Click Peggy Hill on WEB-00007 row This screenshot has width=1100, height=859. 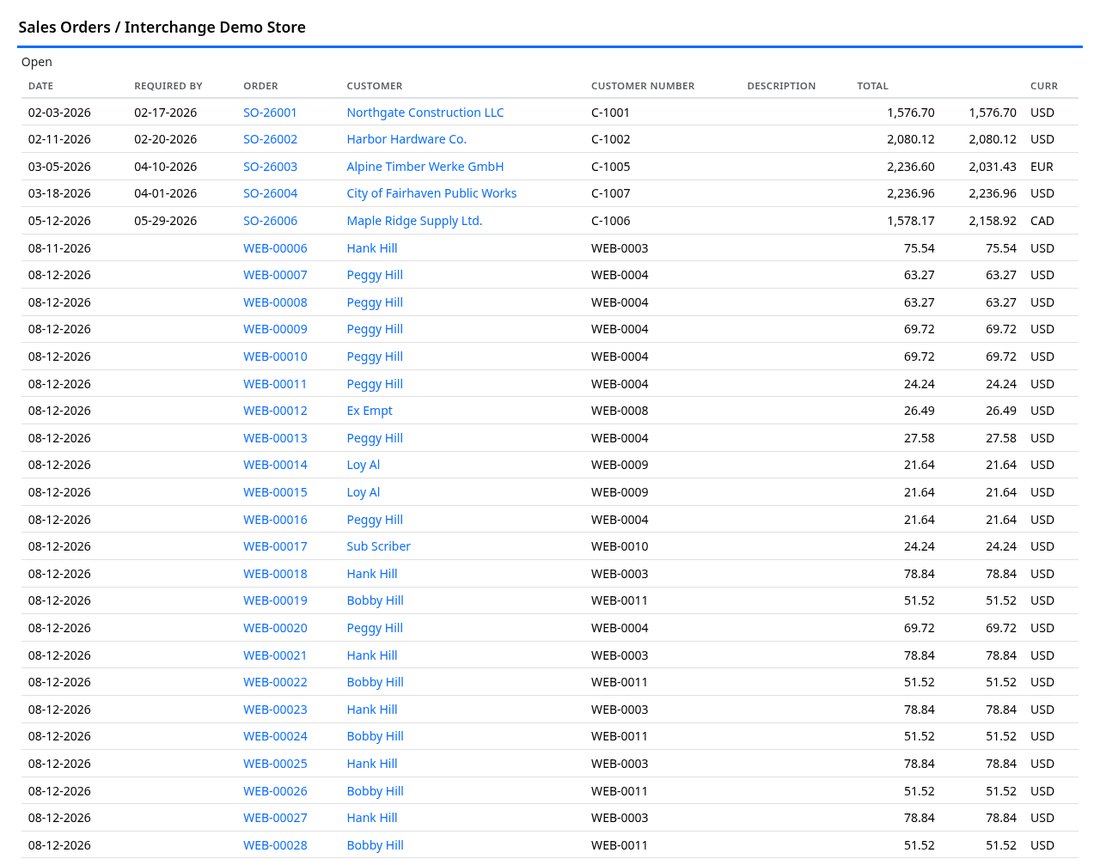click(x=375, y=274)
